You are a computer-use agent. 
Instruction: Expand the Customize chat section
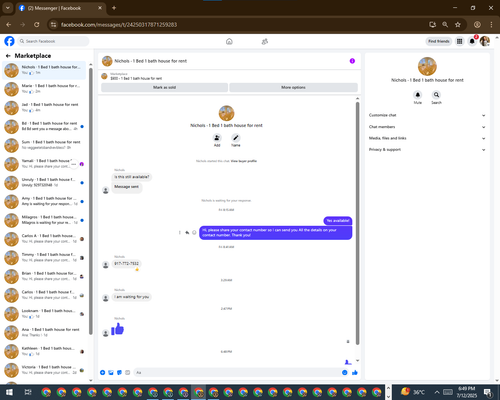[x=427, y=115]
